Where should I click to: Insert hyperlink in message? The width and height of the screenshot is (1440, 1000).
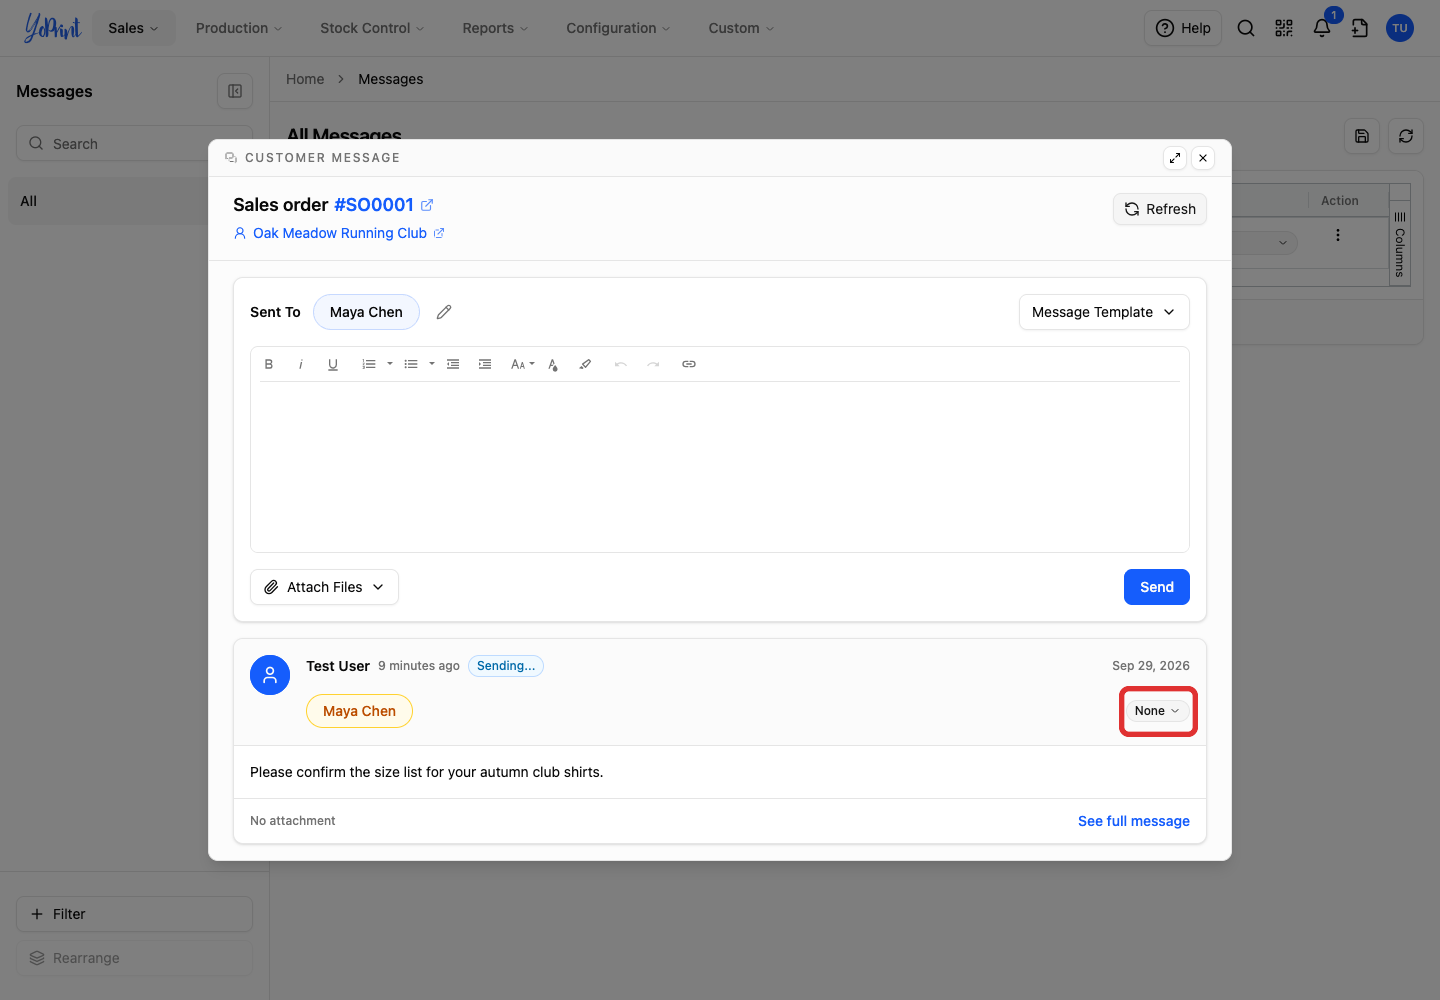click(689, 364)
